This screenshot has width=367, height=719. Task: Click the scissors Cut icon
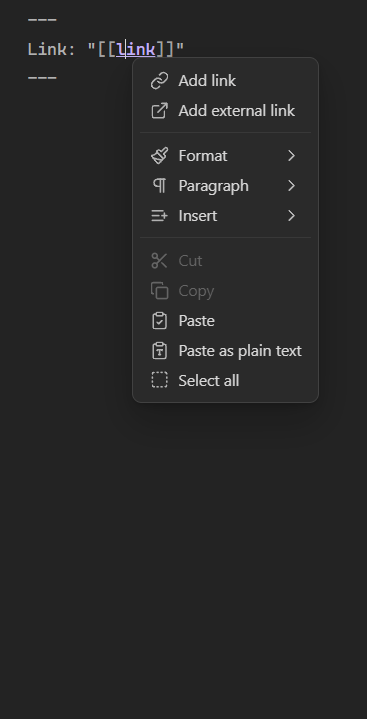point(159,260)
